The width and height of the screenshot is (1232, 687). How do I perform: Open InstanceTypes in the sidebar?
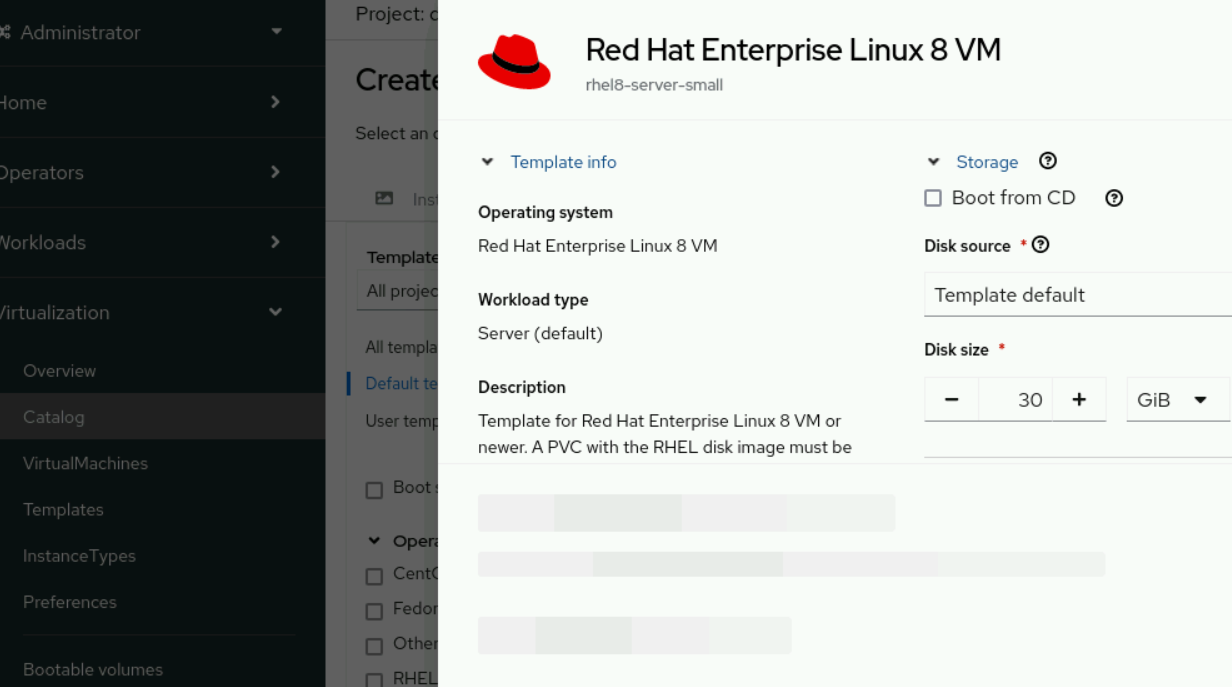79,555
